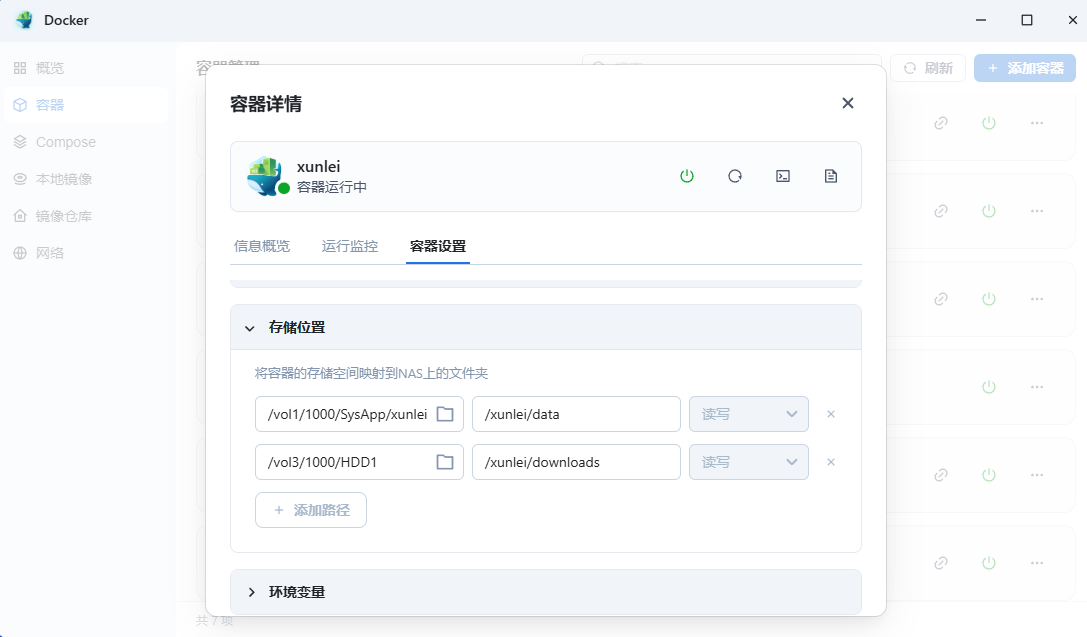The image size is (1087, 637).
Task: Click the 添加路径 button
Action: click(x=311, y=510)
